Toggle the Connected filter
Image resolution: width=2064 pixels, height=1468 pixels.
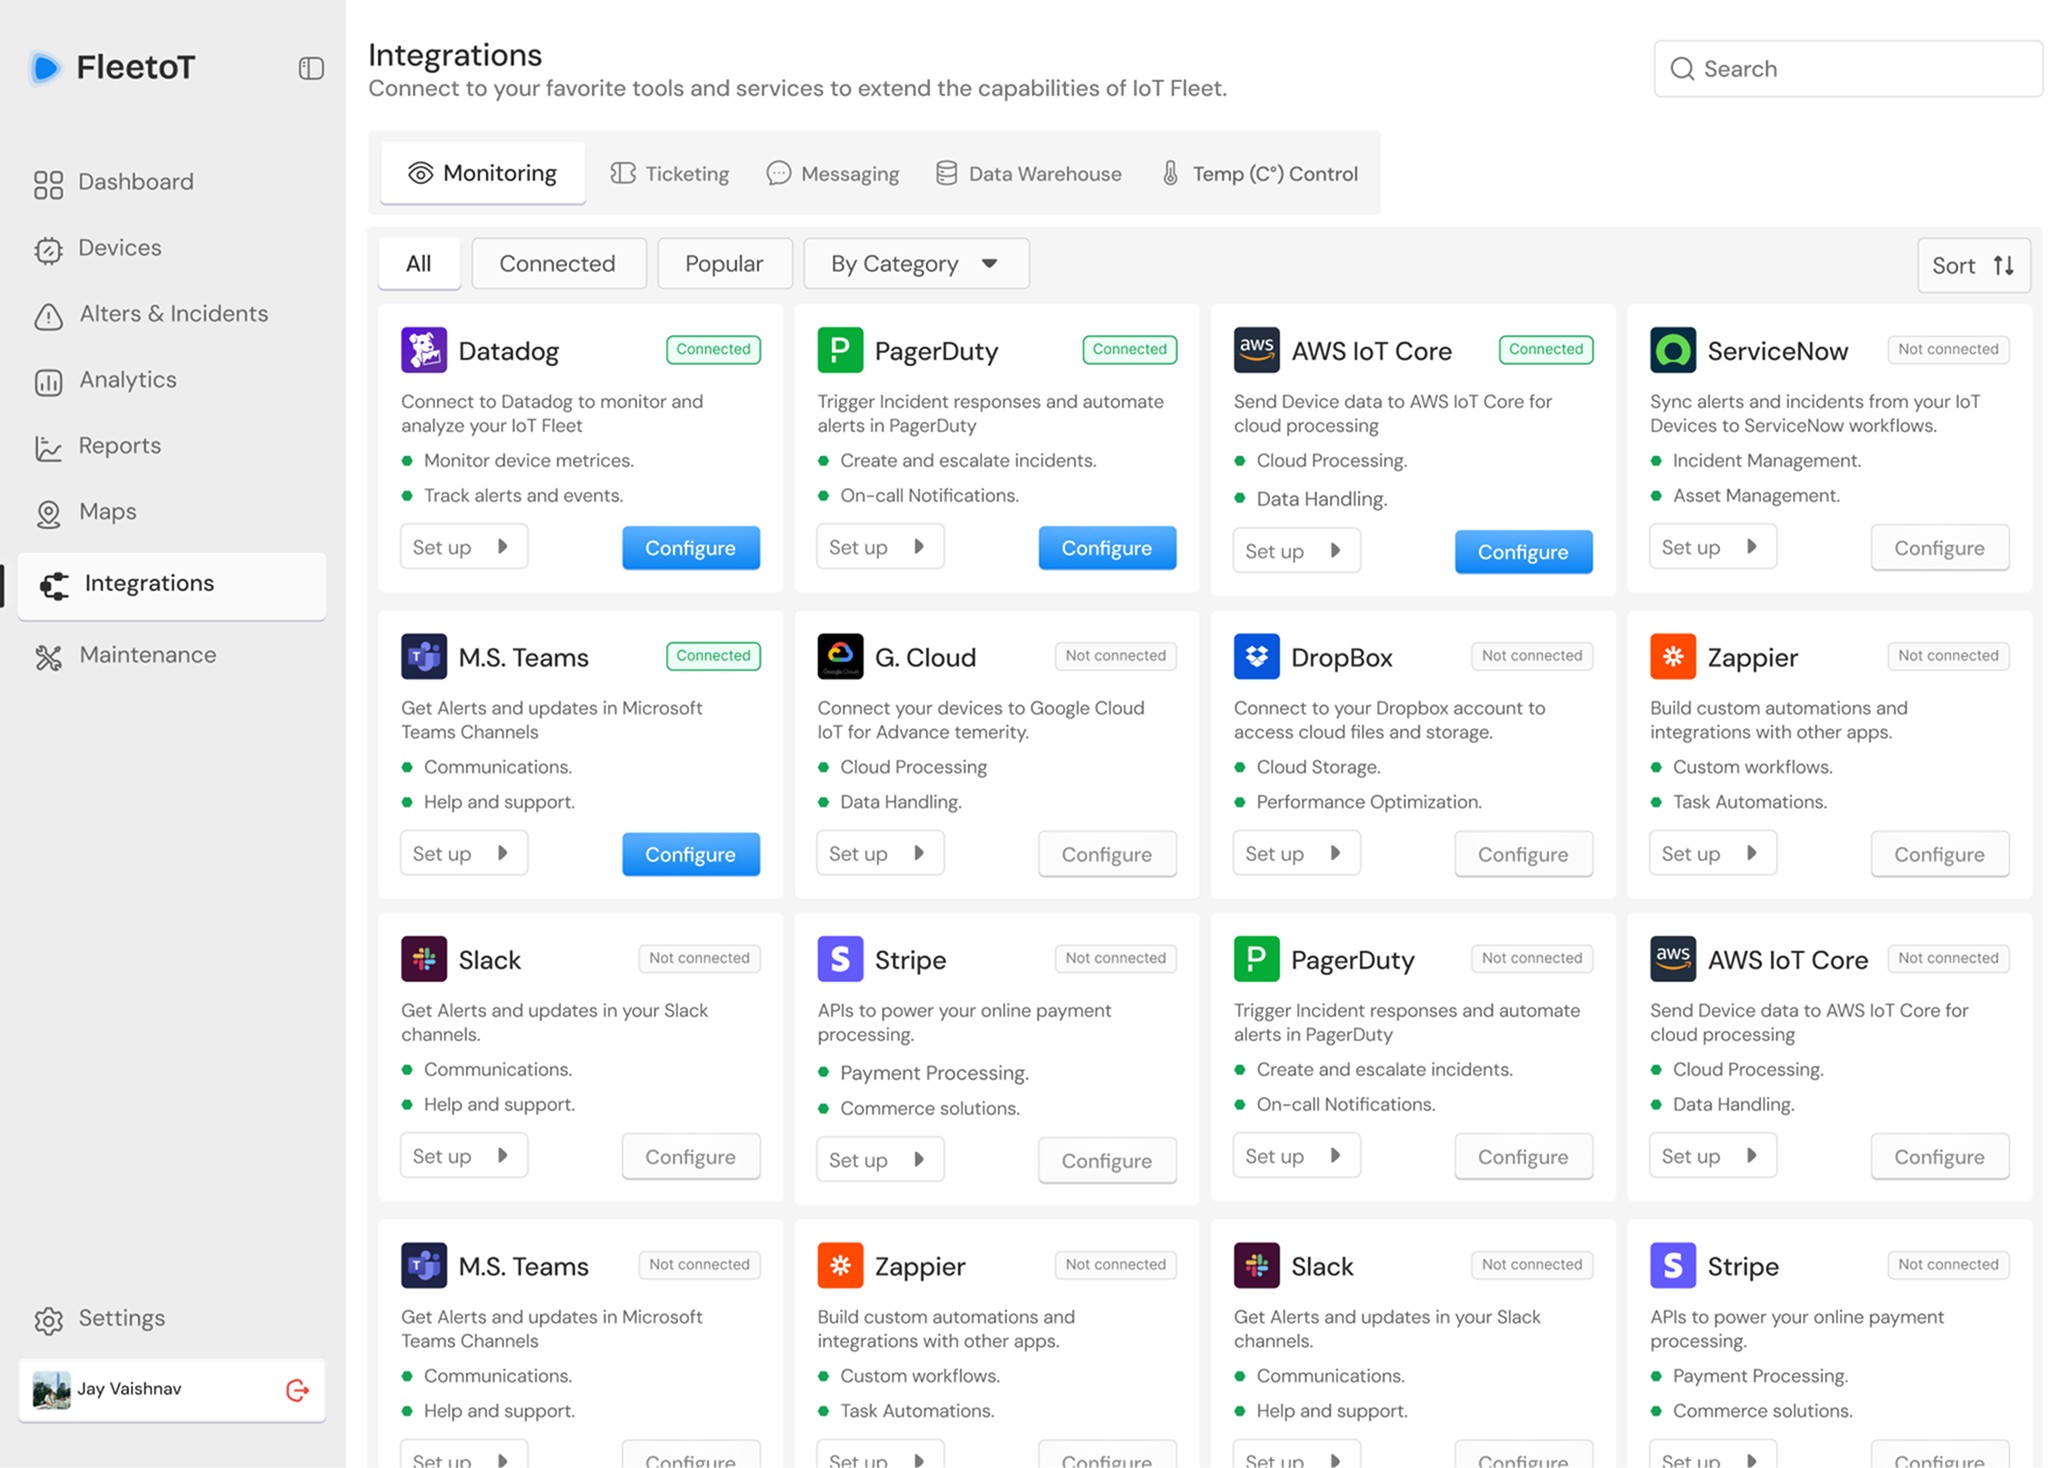coord(558,264)
